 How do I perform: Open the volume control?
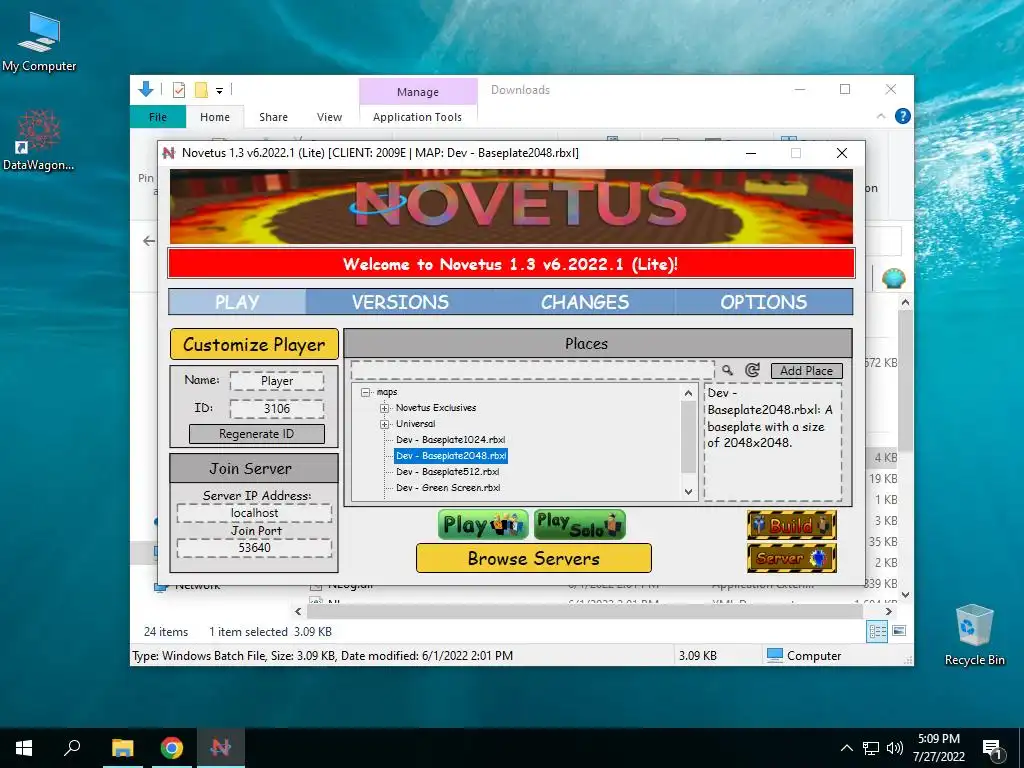[895, 748]
